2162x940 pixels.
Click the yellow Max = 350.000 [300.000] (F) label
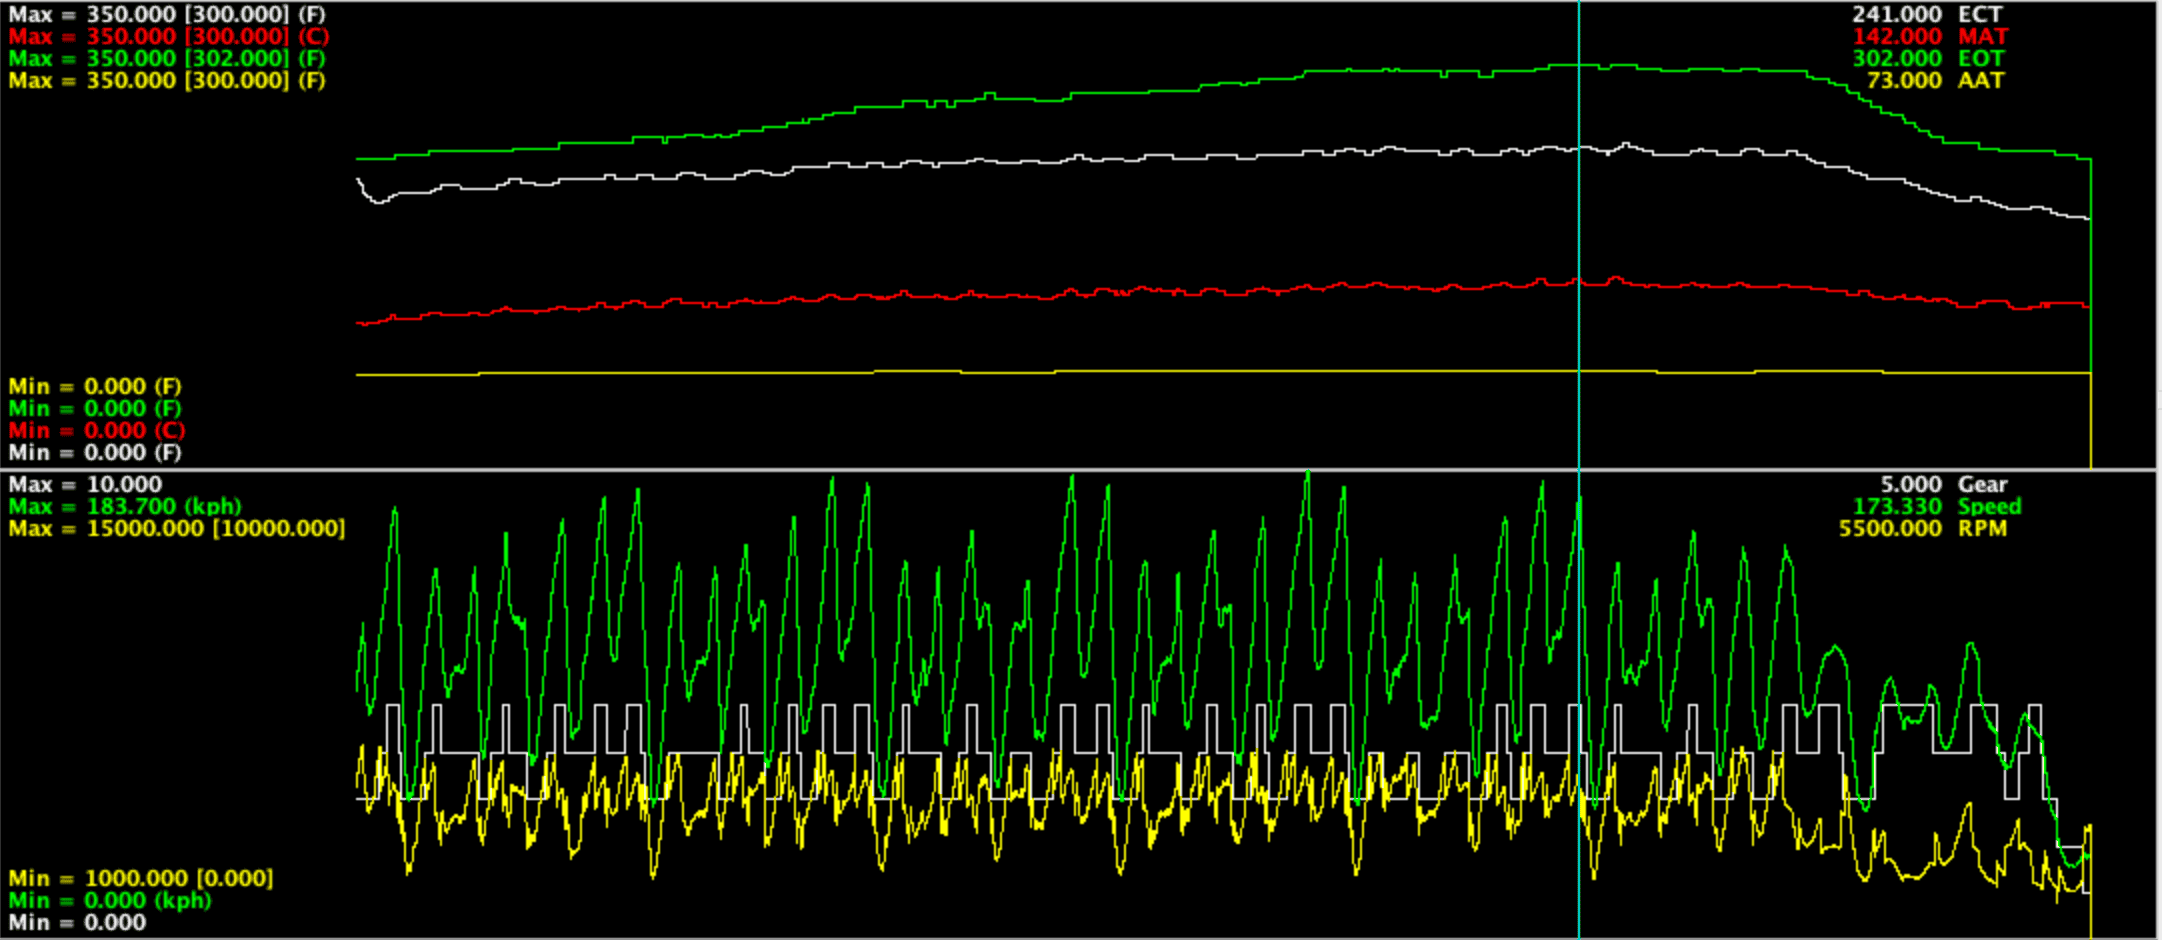[x=167, y=80]
